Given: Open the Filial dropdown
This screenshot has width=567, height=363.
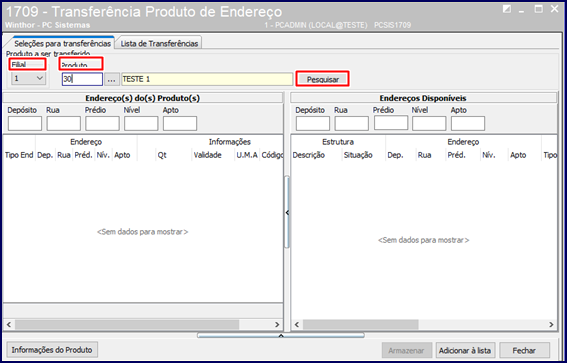Looking at the screenshot, I should [x=29, y=78].
